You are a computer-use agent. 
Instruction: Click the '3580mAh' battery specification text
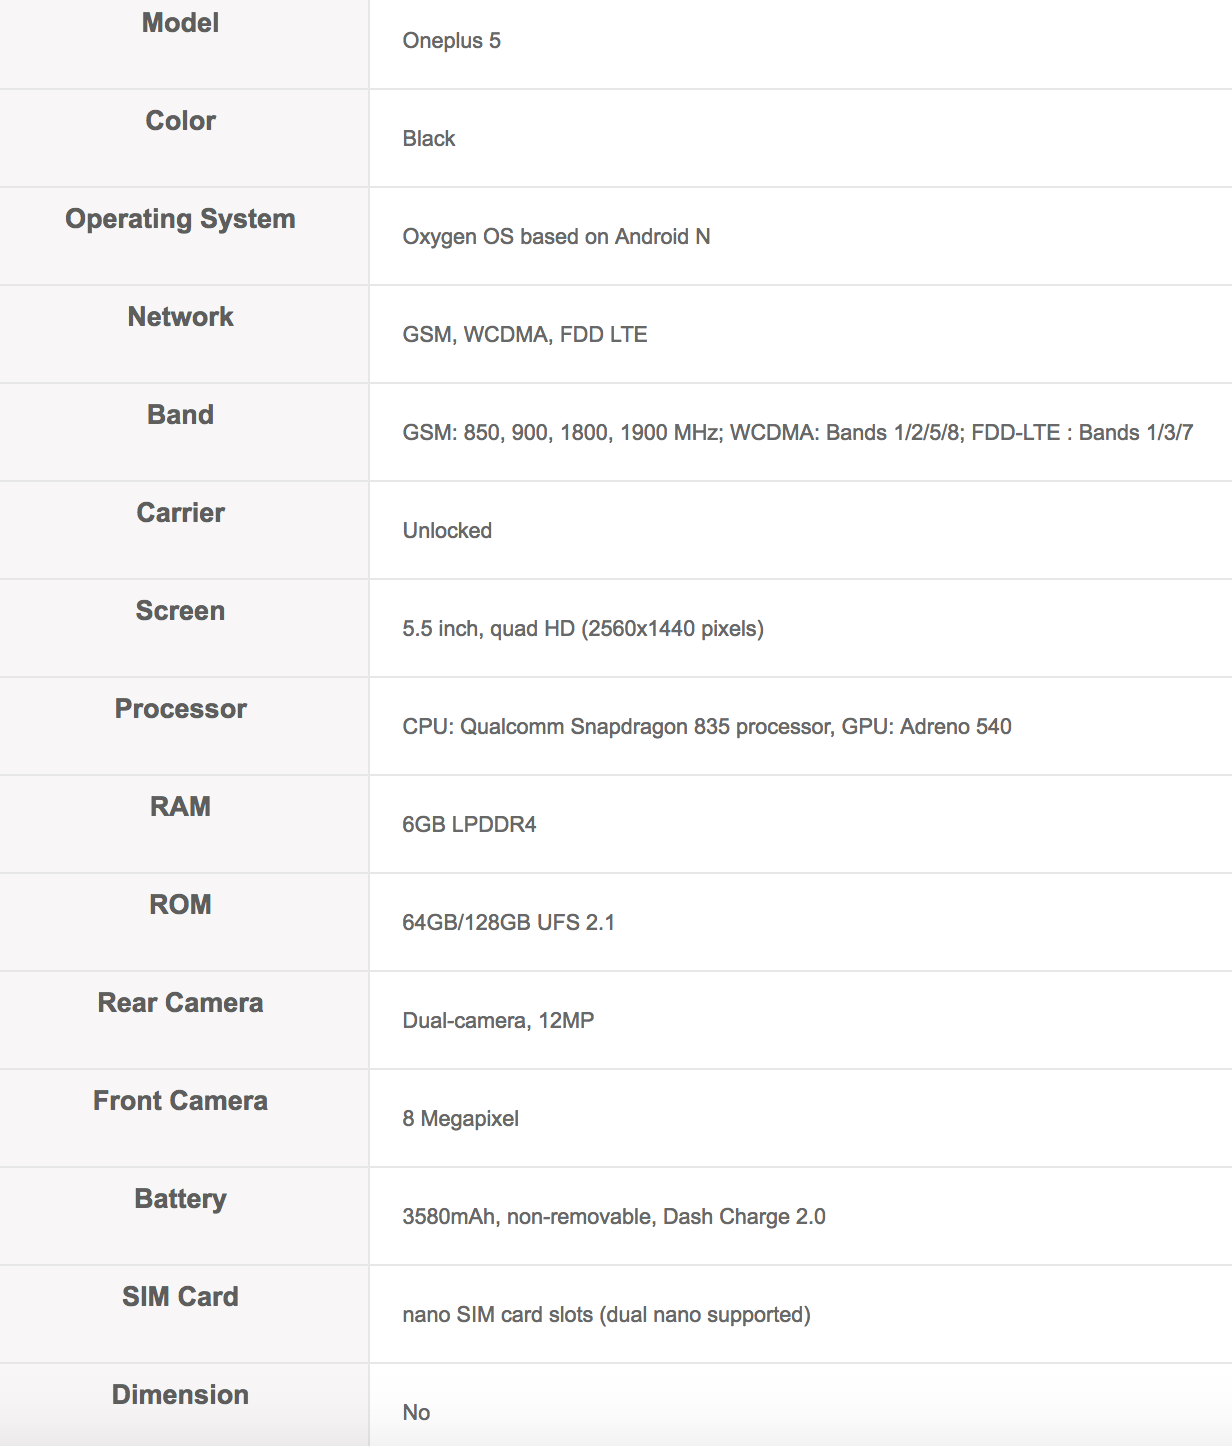(613, 1217)
